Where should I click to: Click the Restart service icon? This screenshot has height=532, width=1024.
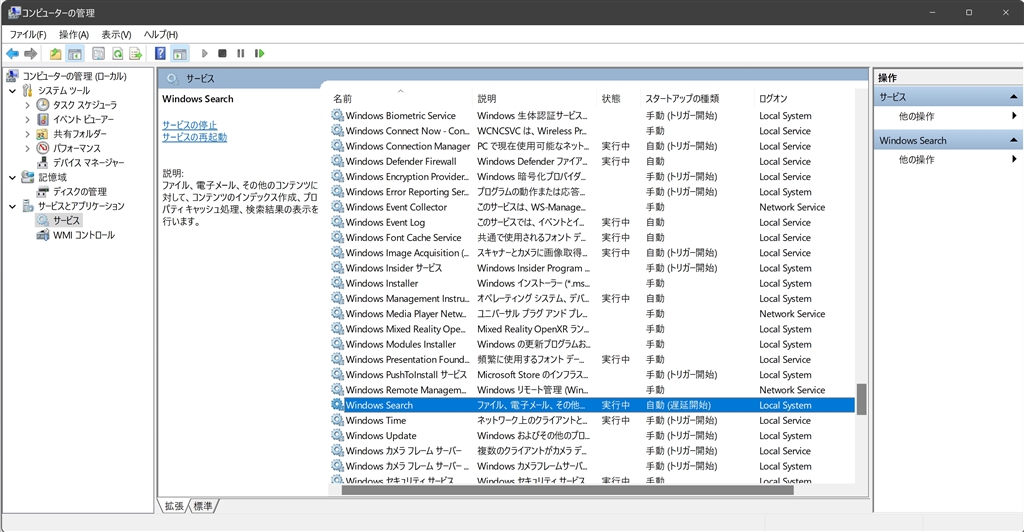coord(259,54)
